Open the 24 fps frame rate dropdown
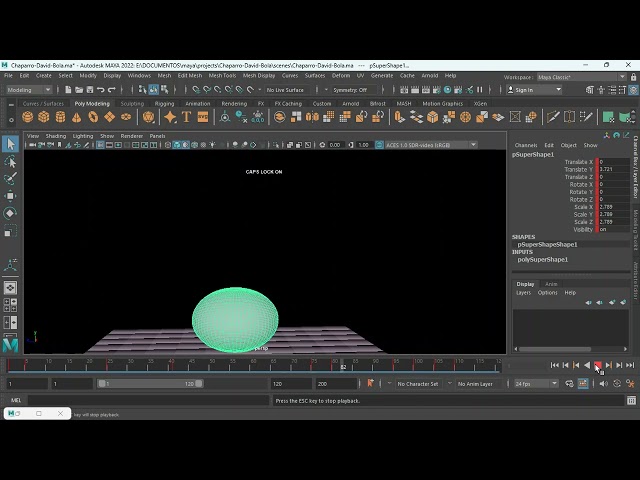640x480 pixels. (536, 384)
